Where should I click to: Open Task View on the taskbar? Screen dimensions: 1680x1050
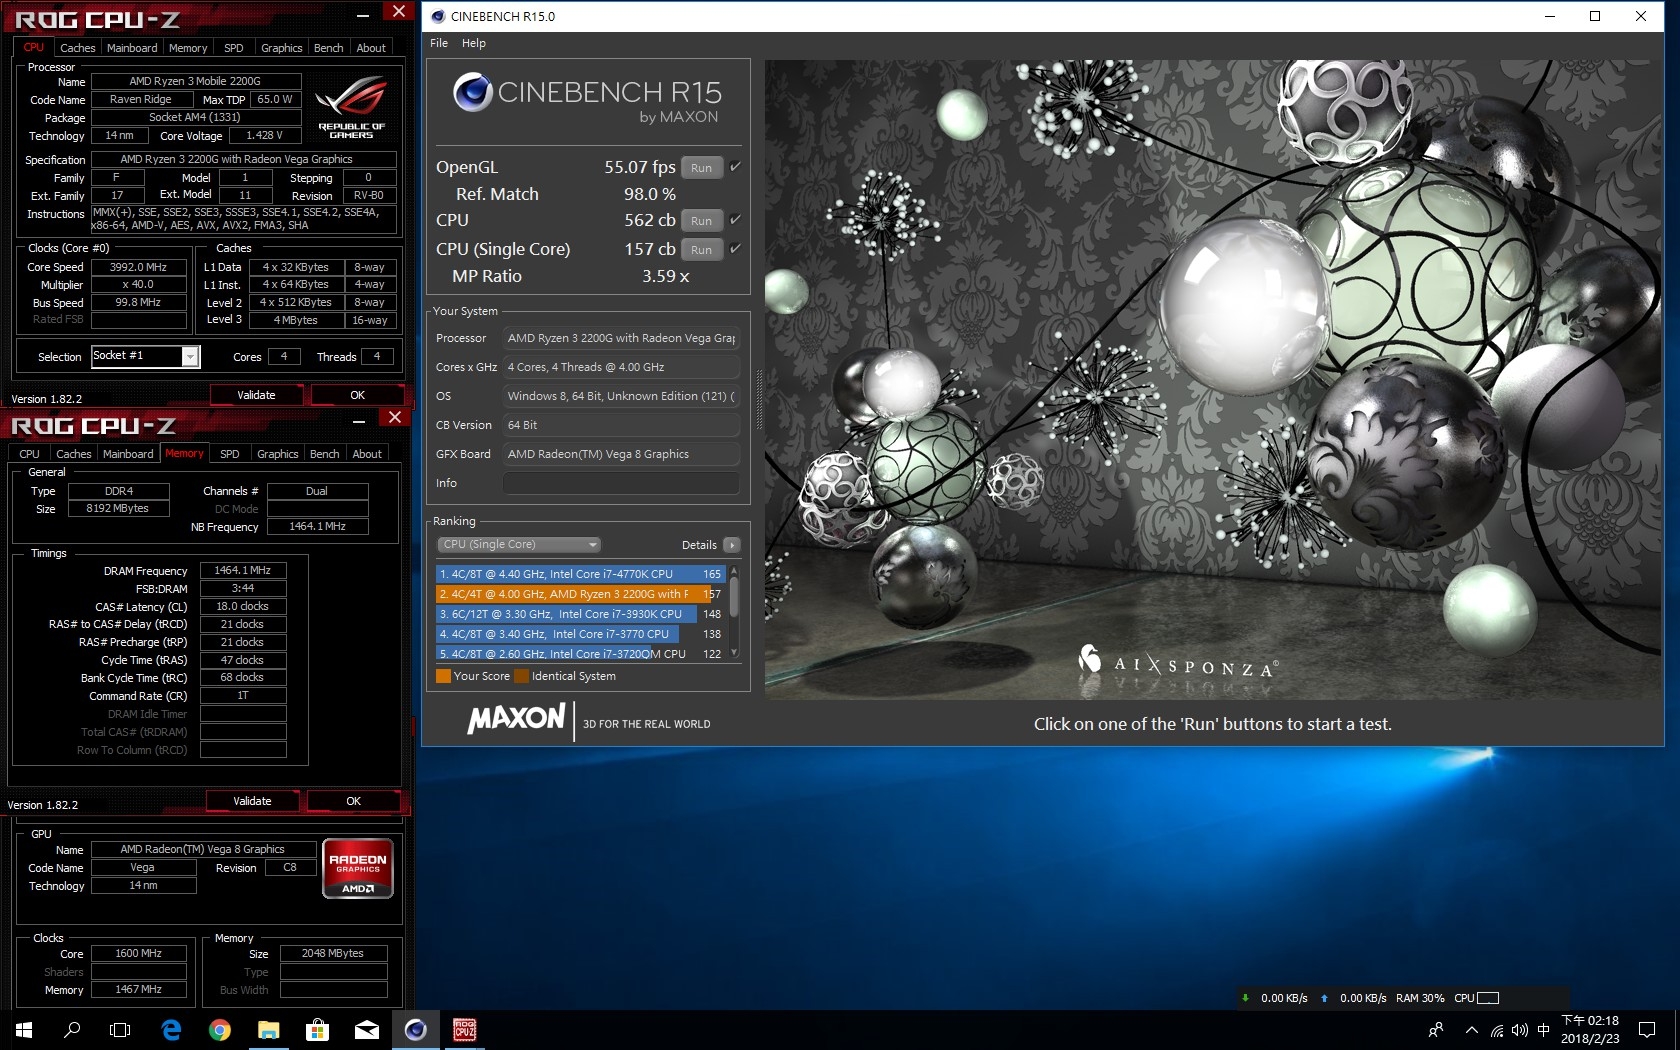coord(120,1029)
